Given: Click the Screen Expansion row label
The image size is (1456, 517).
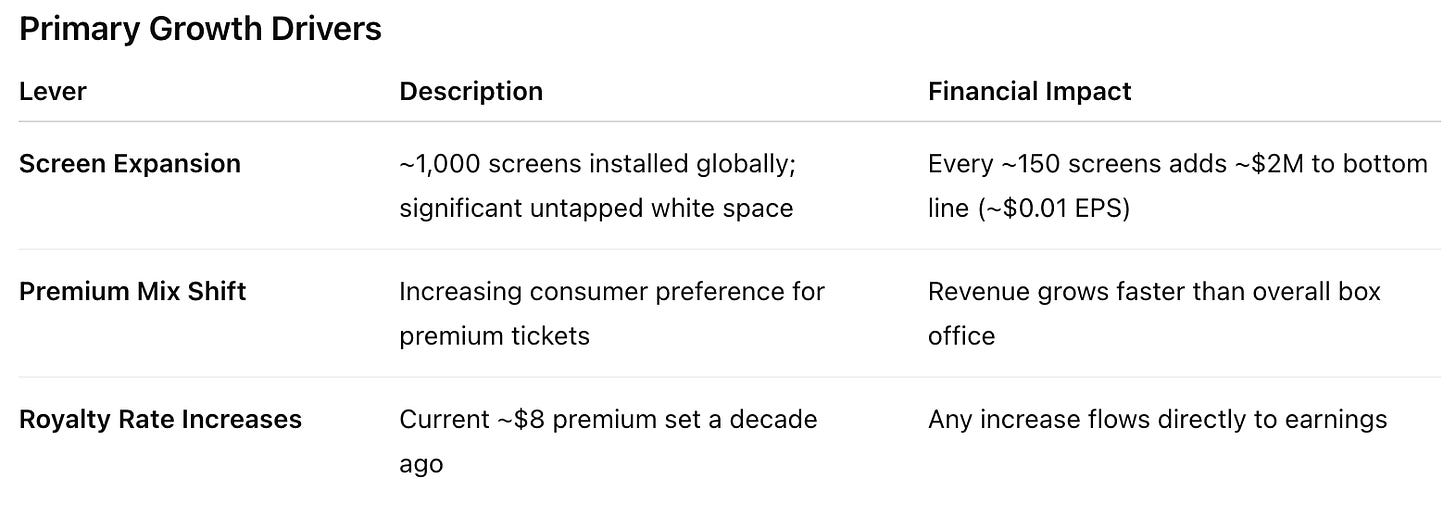Looking at the screenshot, I should [130, 164].
